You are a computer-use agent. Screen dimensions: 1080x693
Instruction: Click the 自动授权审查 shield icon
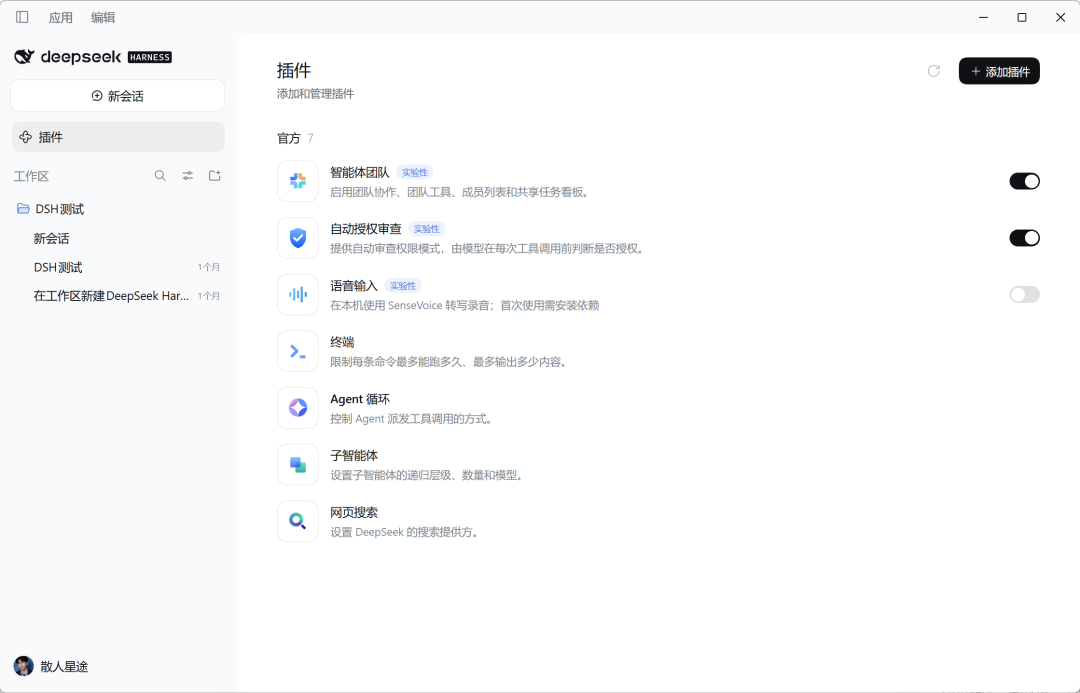coord(298,238)
